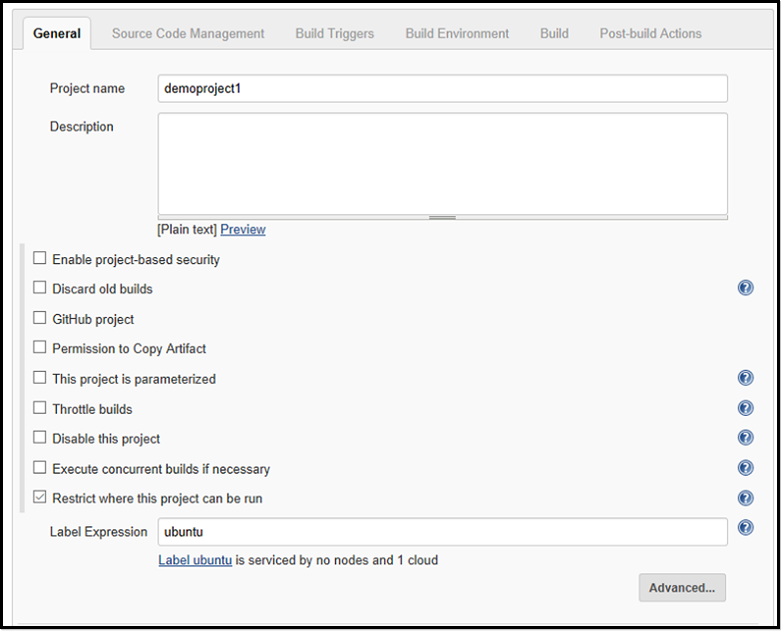Open the Post-build Actions tab
Viewport: 782px width, 631px height.
[650, 33]
